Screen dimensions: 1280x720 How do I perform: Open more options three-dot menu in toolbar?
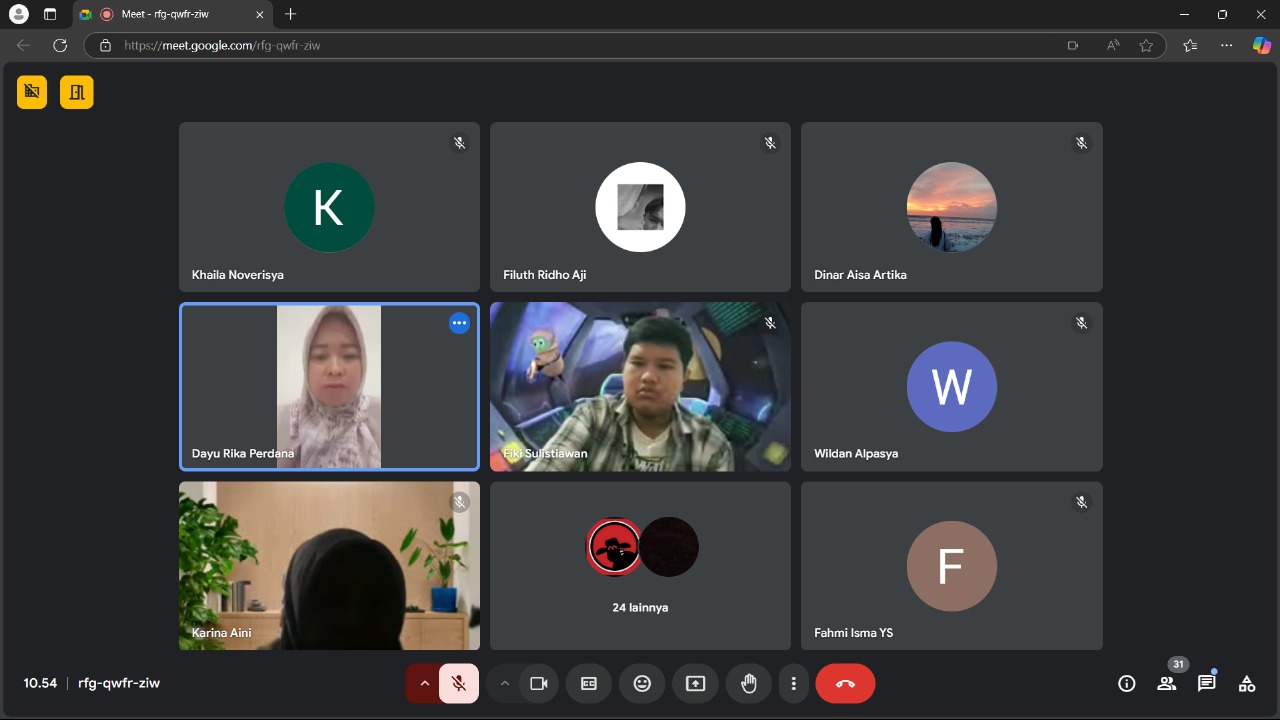click(793, 684)
